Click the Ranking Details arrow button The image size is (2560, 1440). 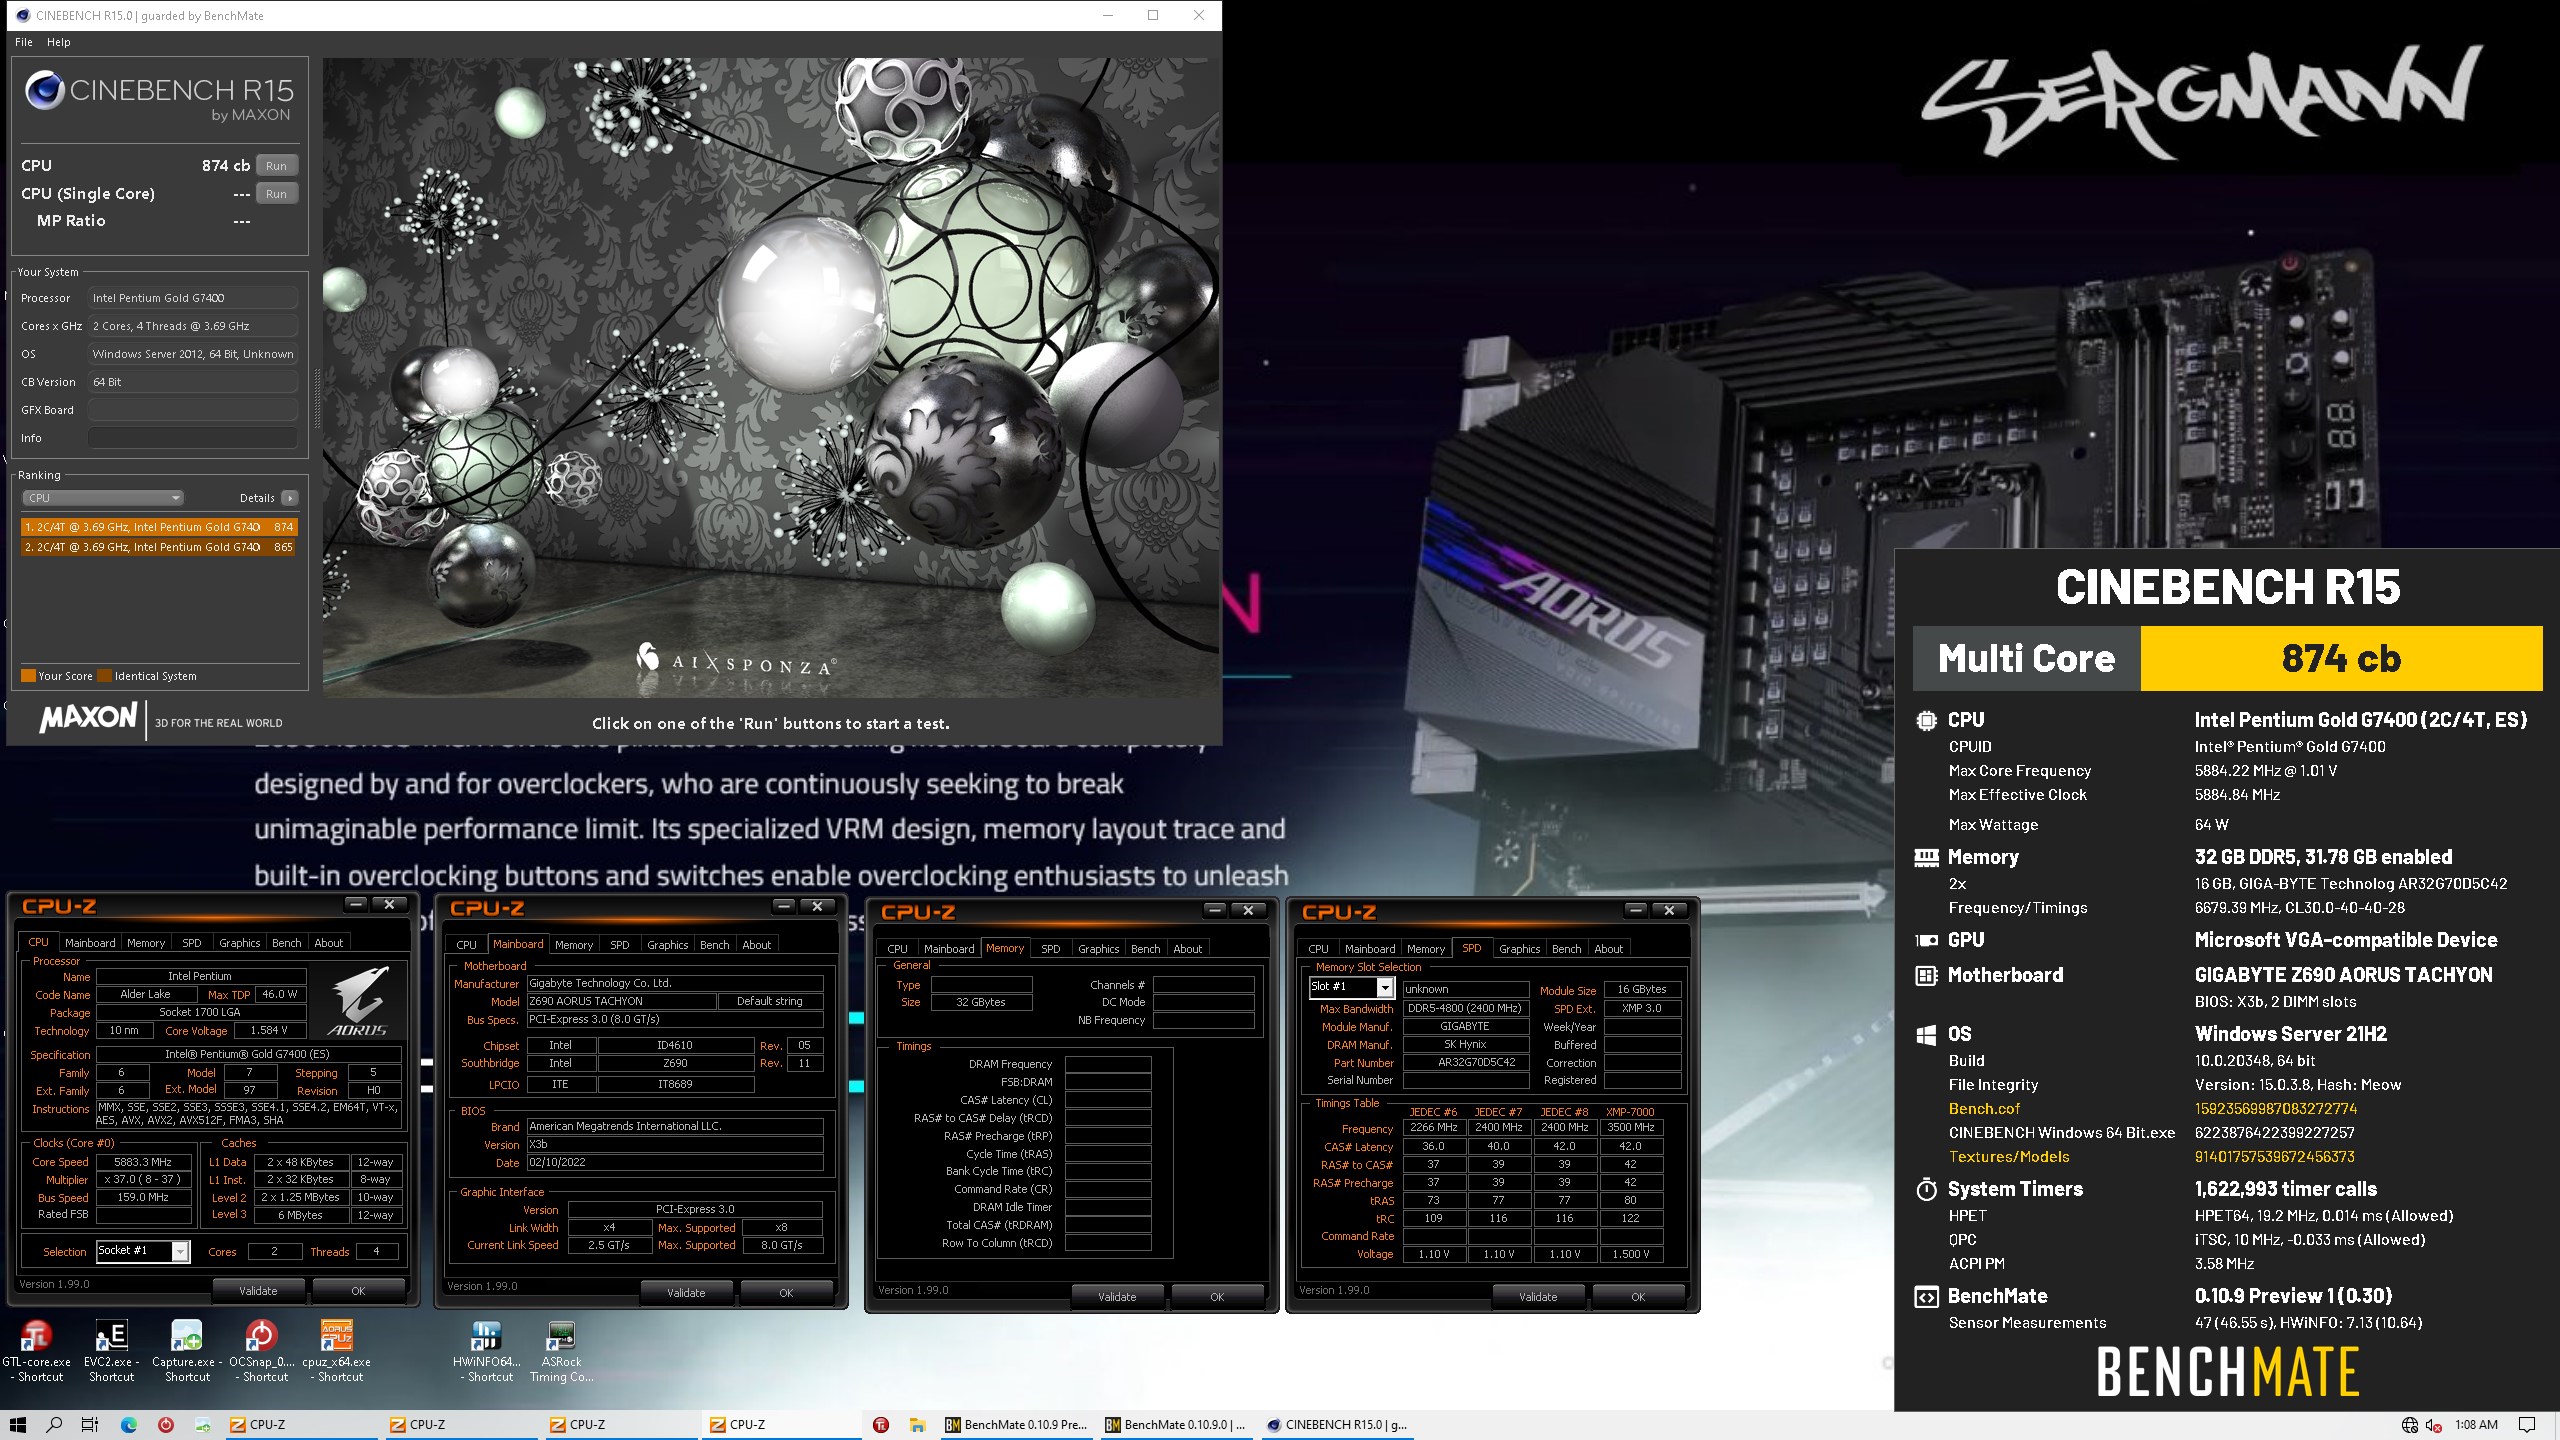[x=290, y=498]
